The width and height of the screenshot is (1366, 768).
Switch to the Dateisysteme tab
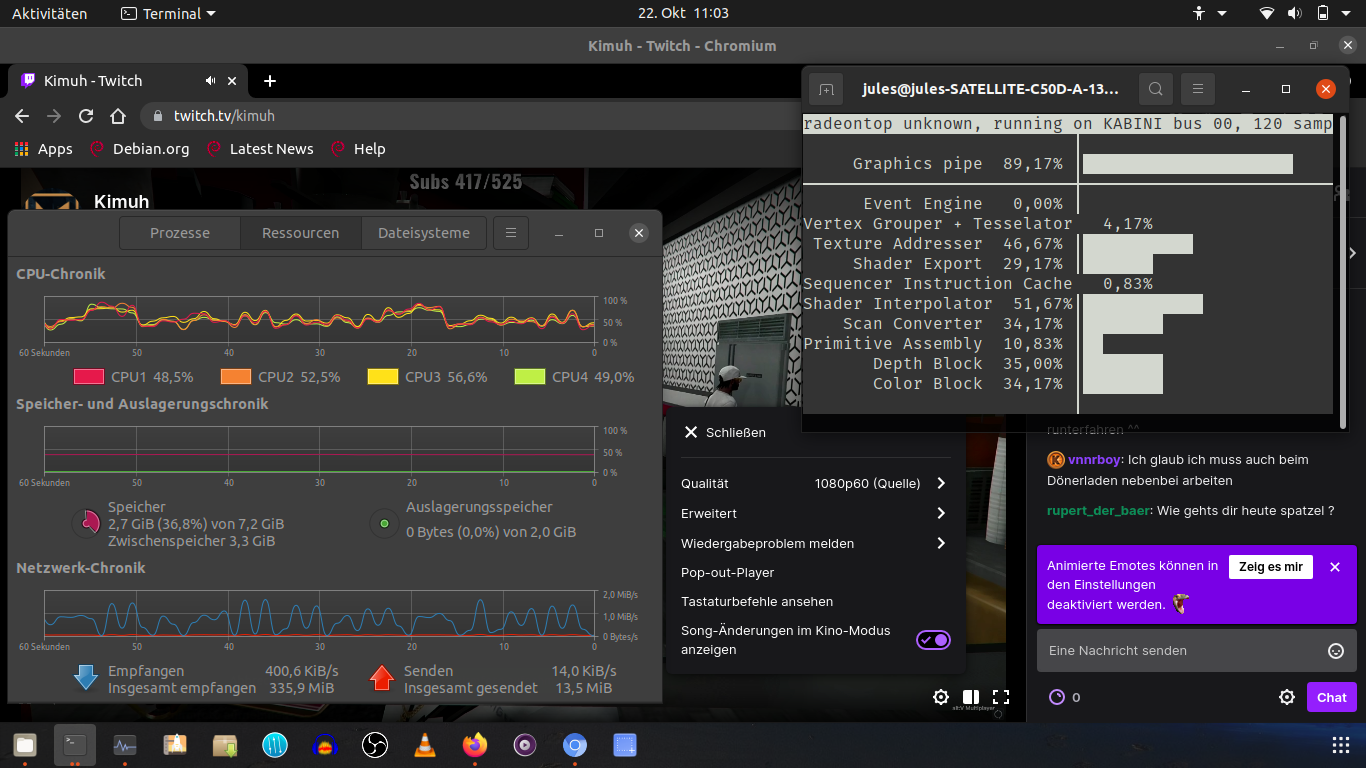click(424, 233)
